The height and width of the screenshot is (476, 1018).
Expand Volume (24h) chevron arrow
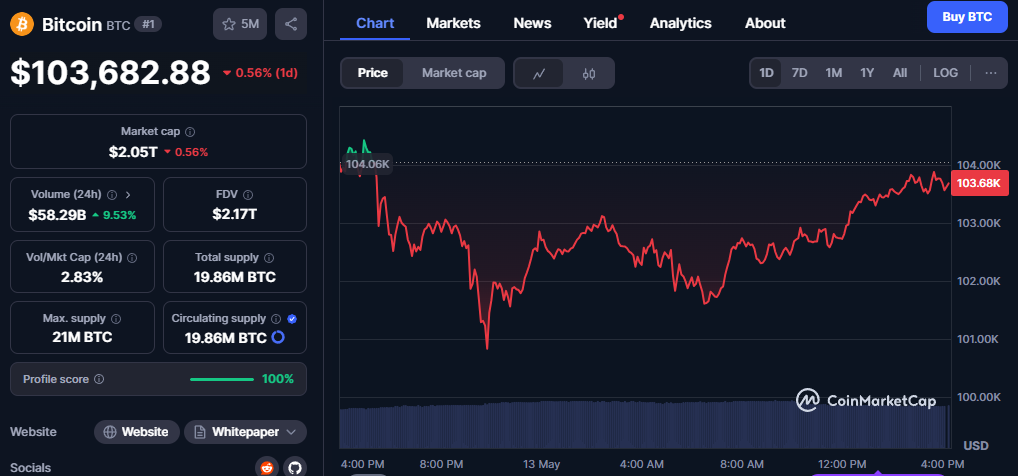(128, 195)
